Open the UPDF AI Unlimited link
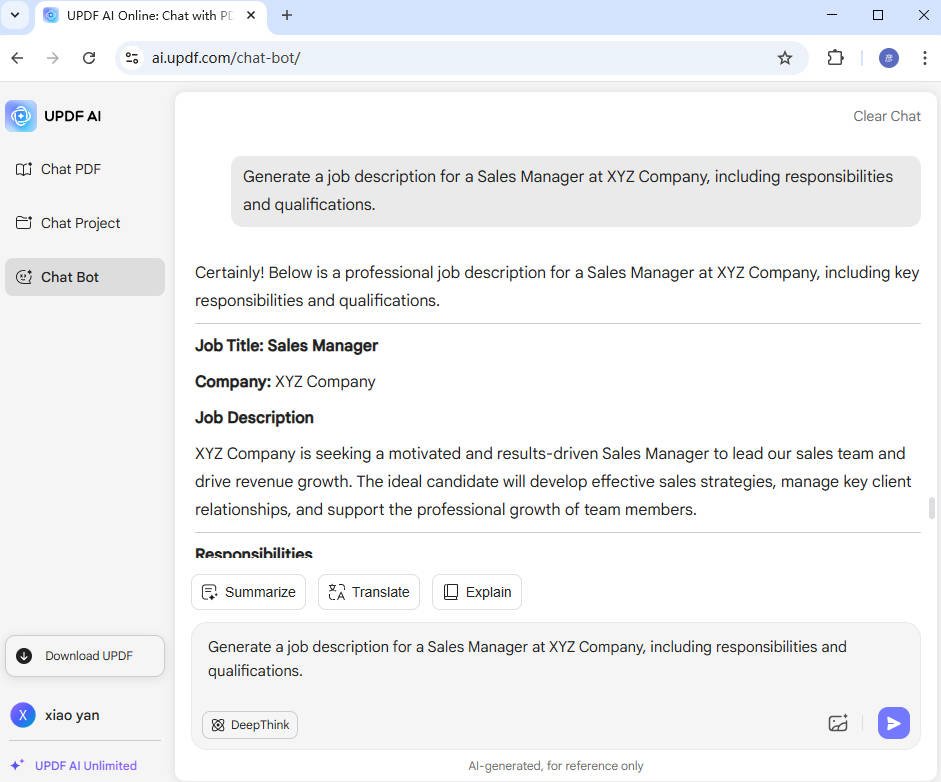941x782 pixels. (x=84, y=765)
